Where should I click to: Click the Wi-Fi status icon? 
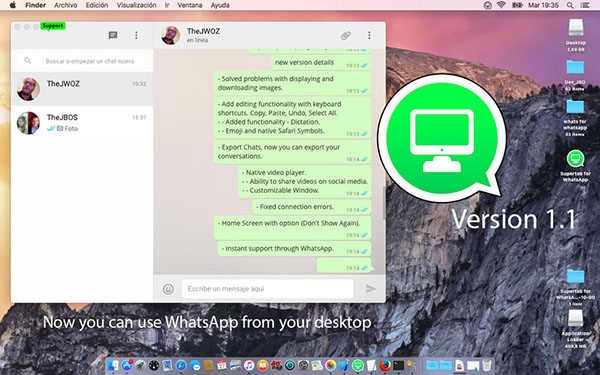501,5
